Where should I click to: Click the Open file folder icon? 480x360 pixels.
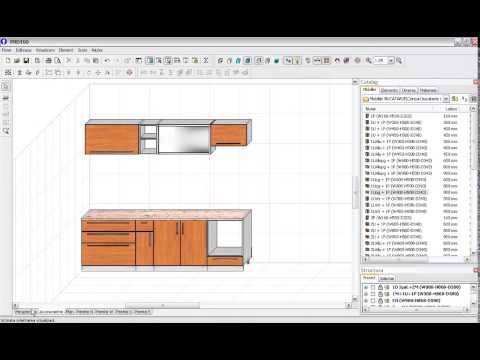17,60
